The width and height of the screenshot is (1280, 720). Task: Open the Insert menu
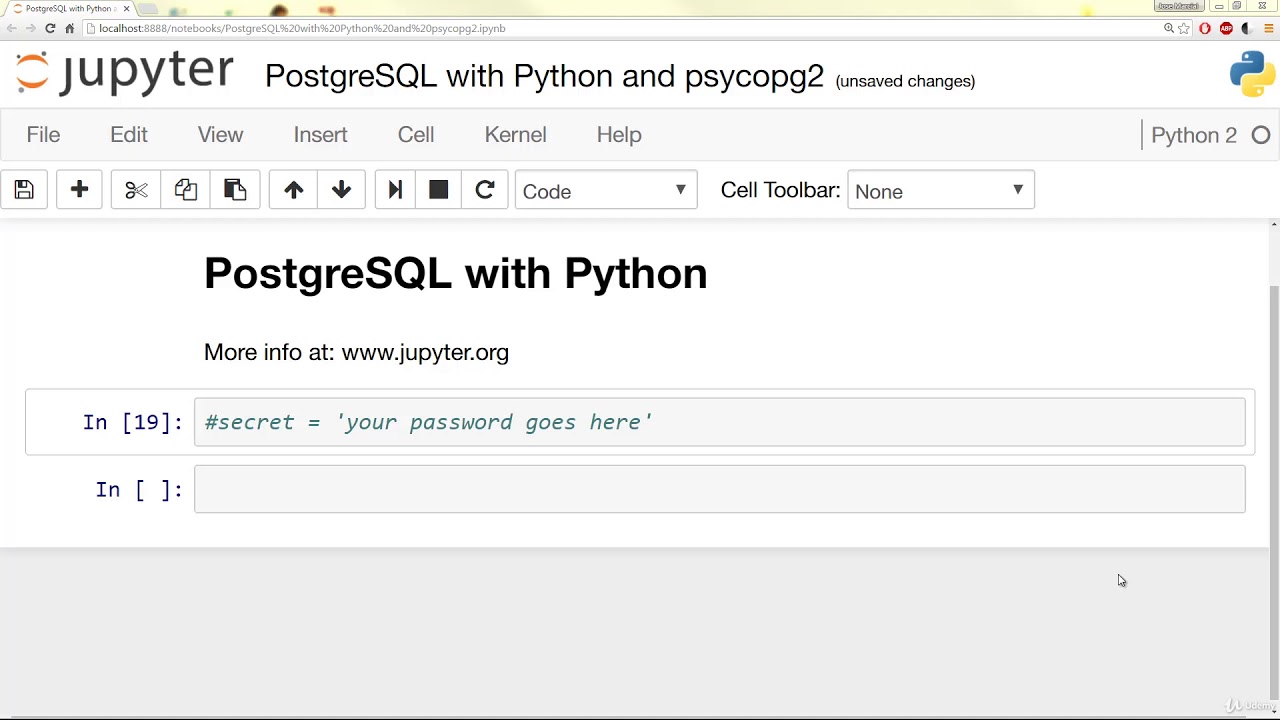(x=321, y=135)
